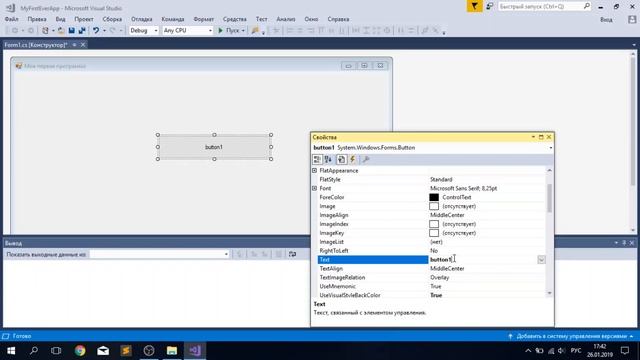Click the Quick Launch magnifier icon
Viewport: 640px width, 360px height.
click(x=587, y=6)
